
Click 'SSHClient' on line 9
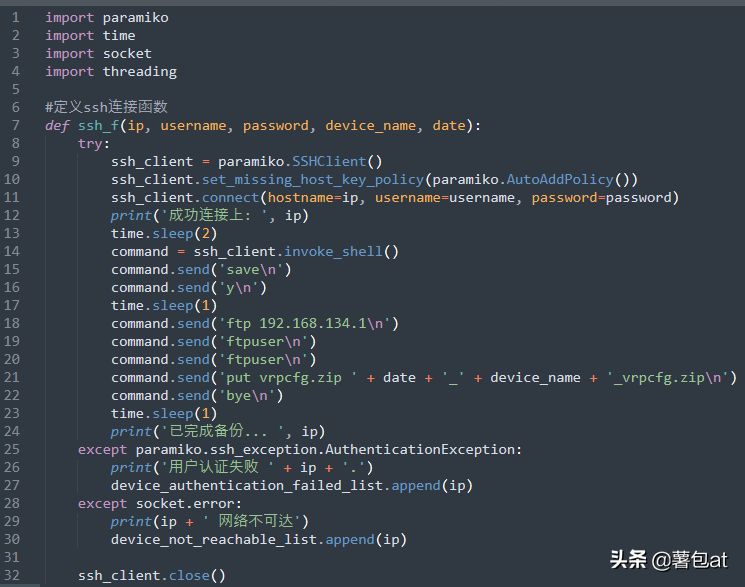click(329, 162)
